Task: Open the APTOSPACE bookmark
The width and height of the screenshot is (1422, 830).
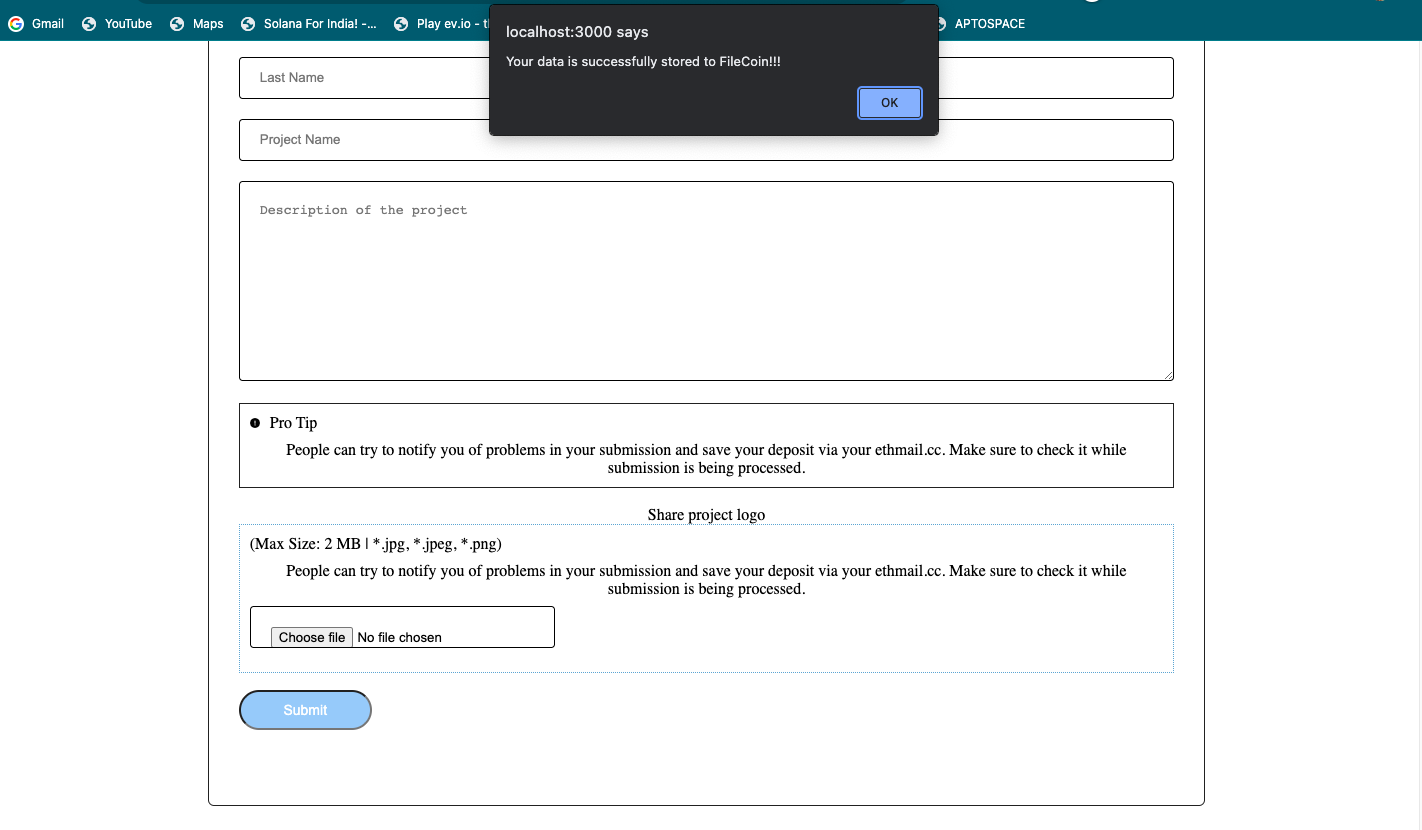Action: click(x=980, y=24)
